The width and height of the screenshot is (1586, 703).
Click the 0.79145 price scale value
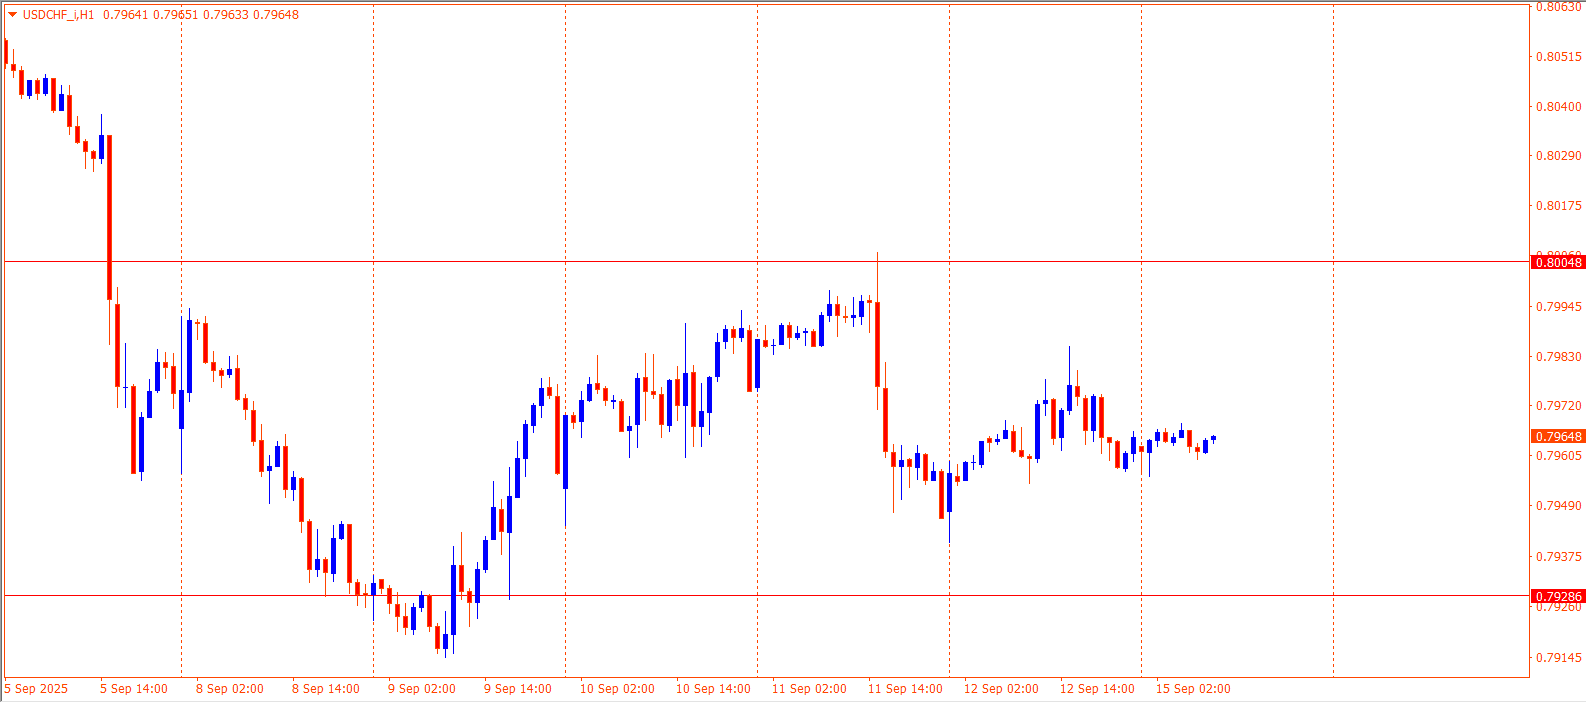click(1558, 657)
